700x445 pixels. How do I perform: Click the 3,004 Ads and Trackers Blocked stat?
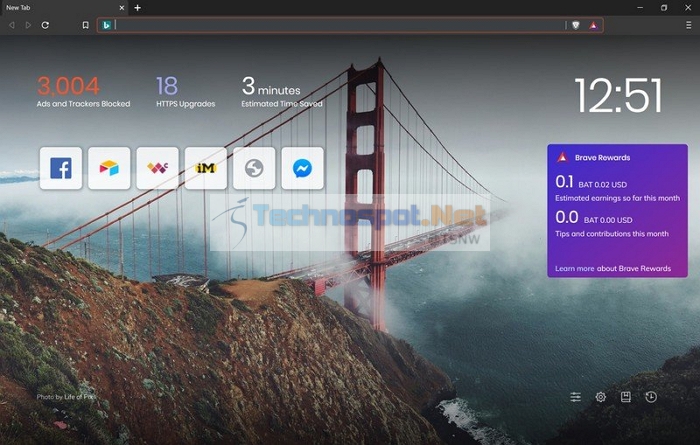click(x=83, y=92)
